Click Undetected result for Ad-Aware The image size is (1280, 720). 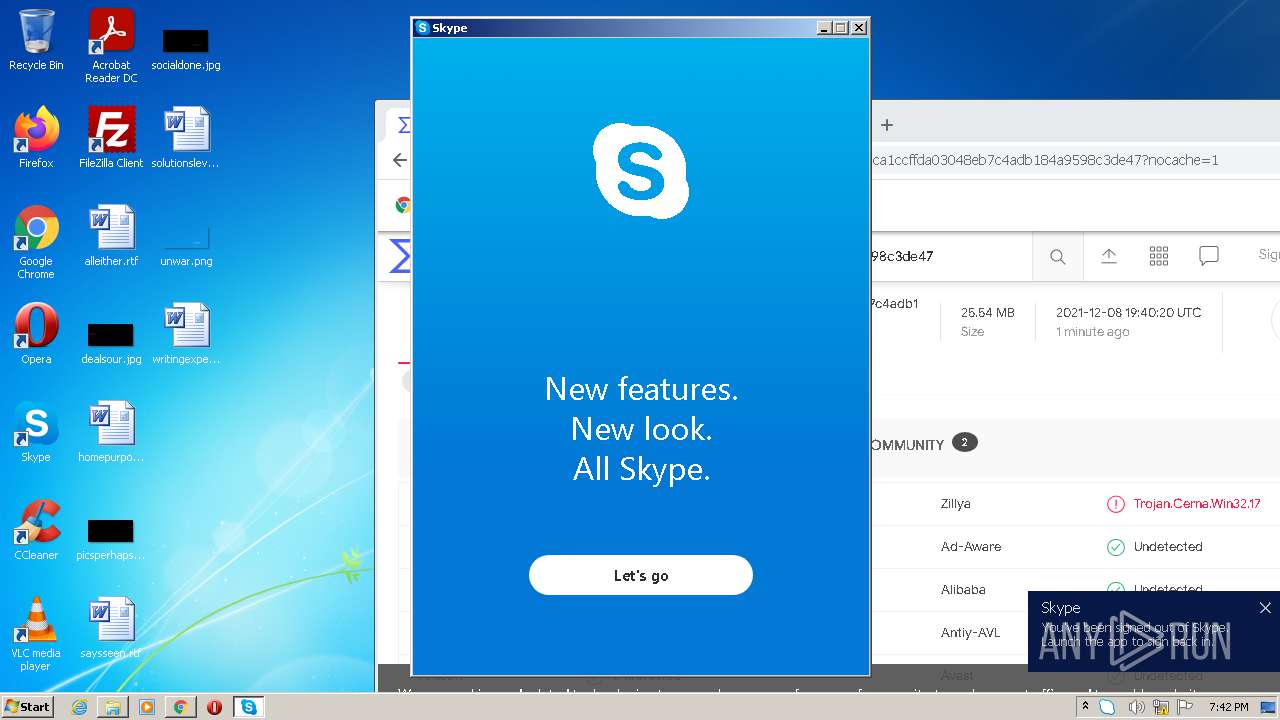click(1167, 547)
